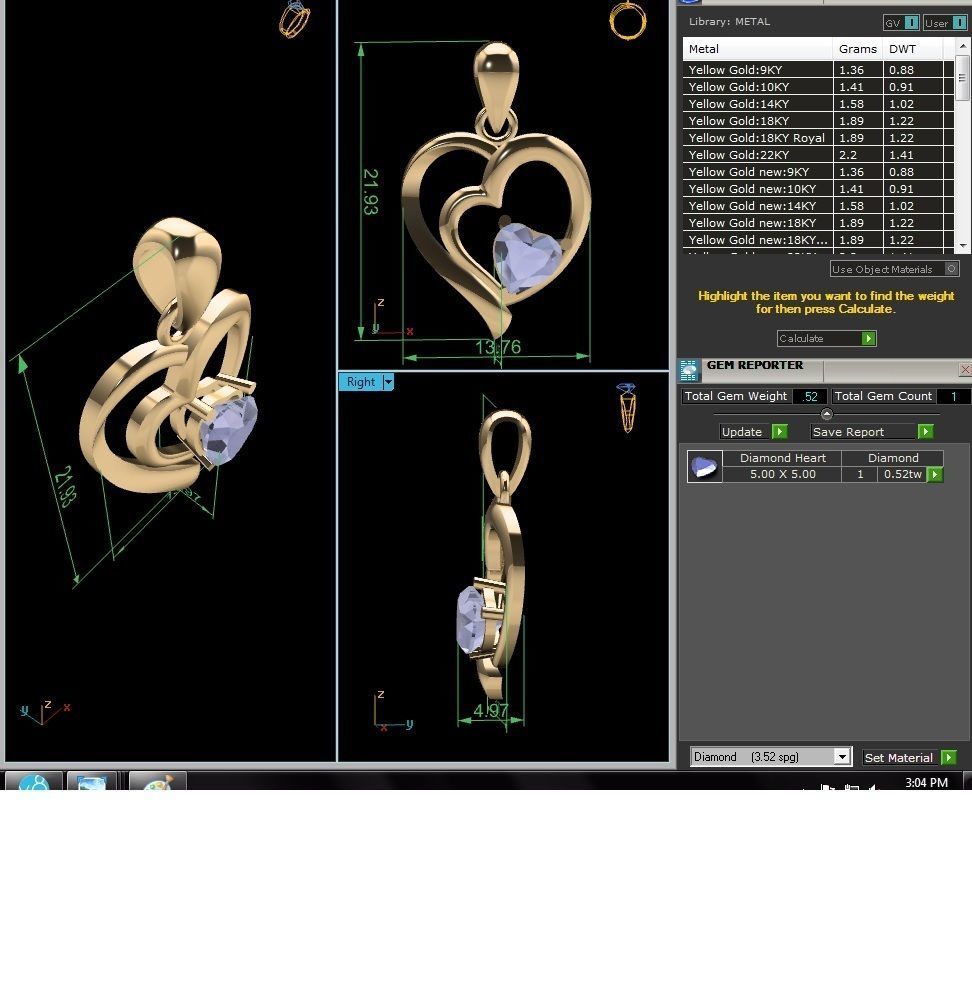
Task: Select the Yellow Gold new:18KY row
Action: click(x=818, y=222)
